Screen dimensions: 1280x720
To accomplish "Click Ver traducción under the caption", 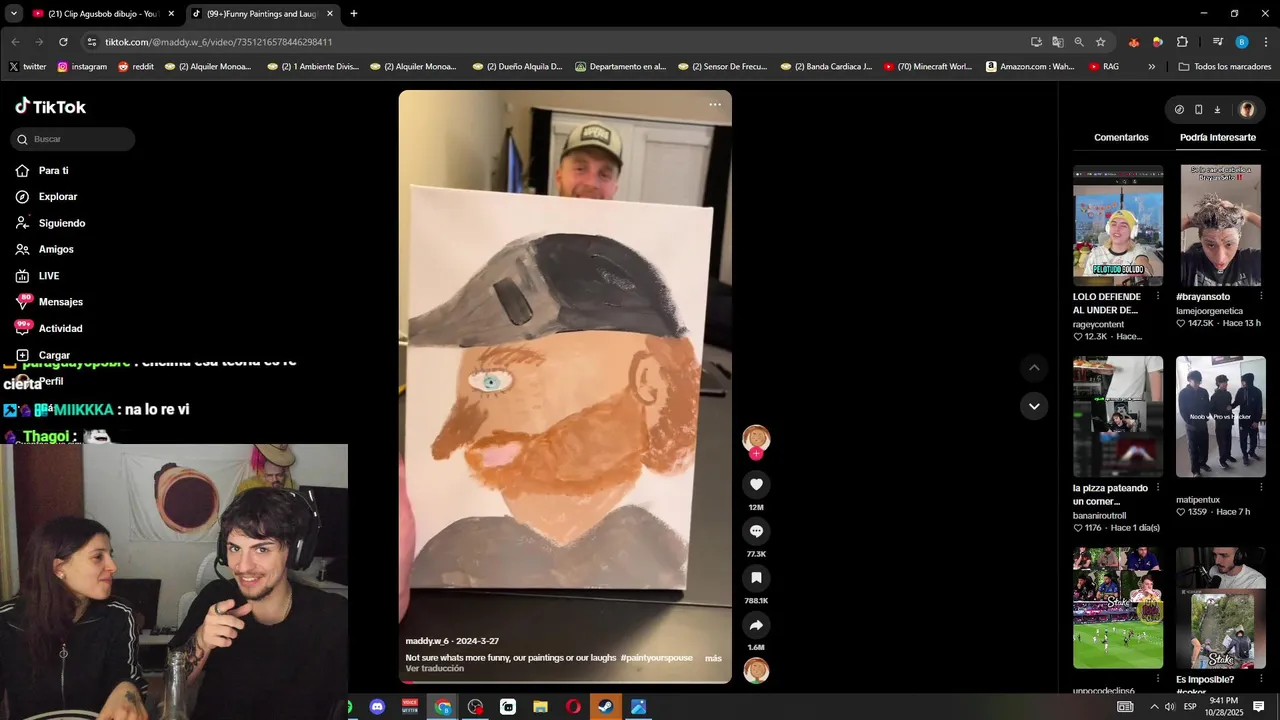I will pos(435,669).
